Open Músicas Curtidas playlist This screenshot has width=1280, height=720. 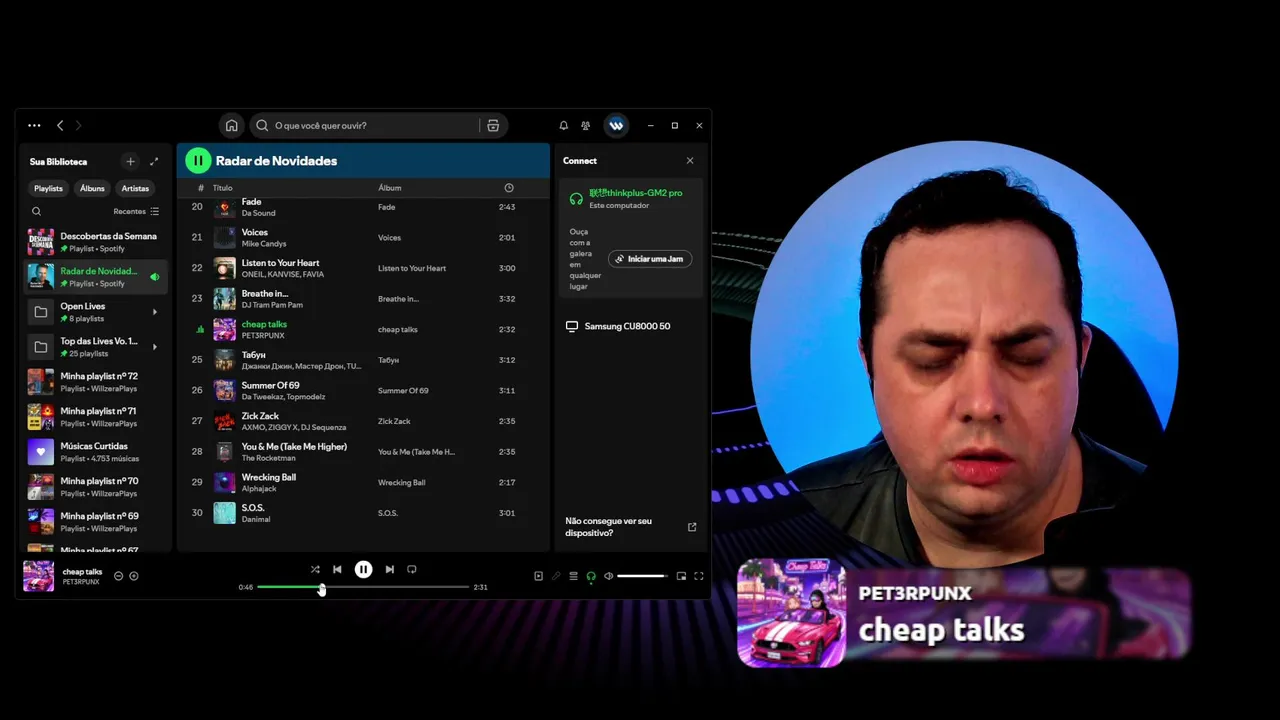[95, 452]
